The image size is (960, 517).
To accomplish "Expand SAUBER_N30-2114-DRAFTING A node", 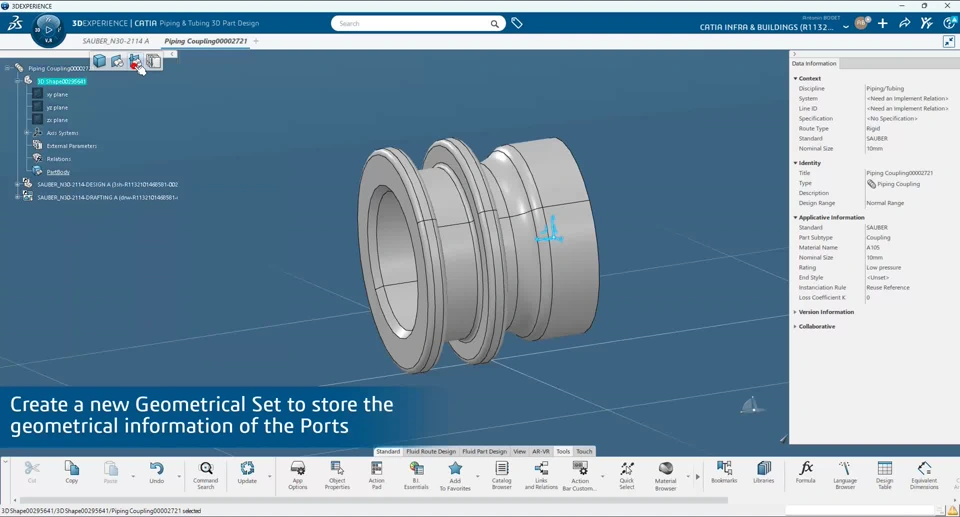I will tap(18, 197).
